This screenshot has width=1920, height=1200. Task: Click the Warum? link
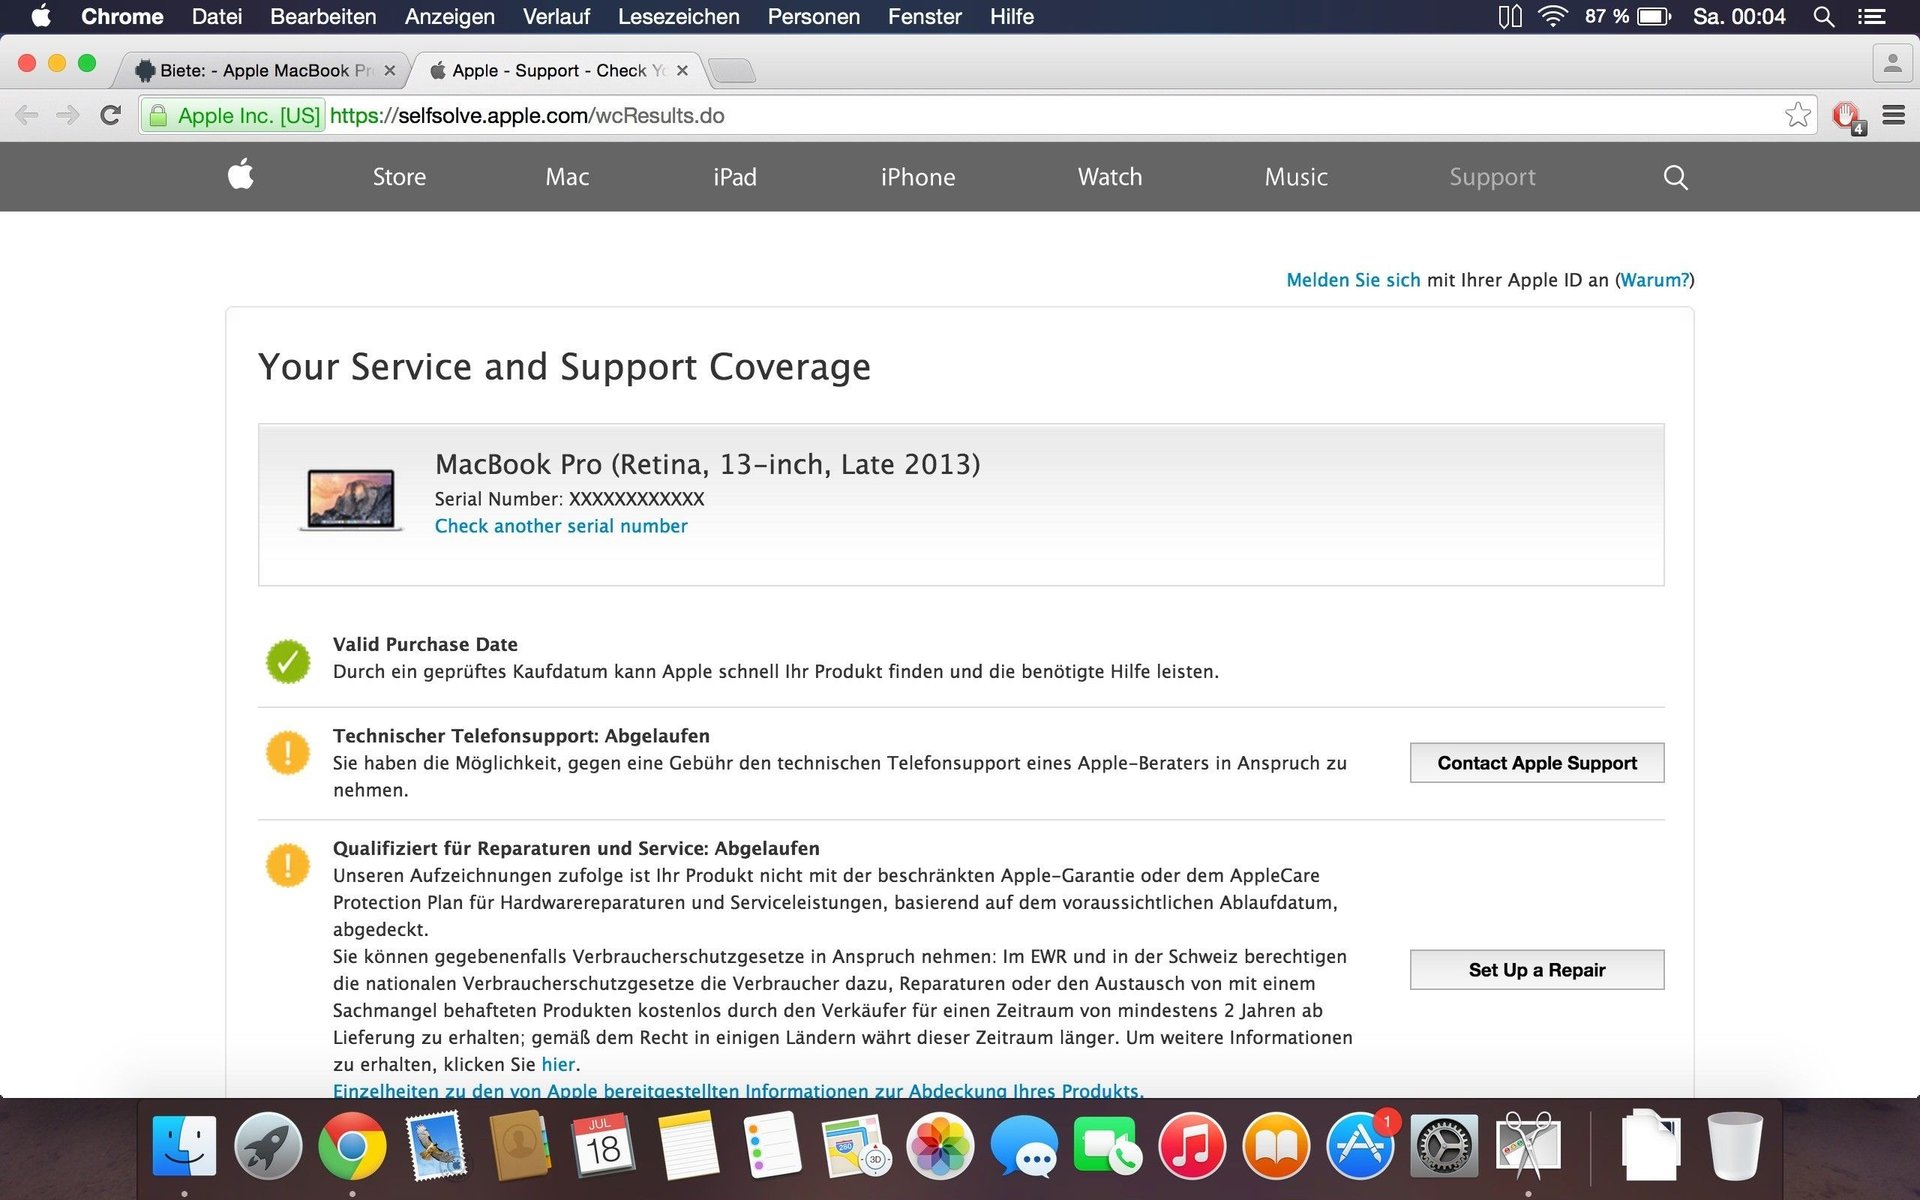pos(1655,280)
